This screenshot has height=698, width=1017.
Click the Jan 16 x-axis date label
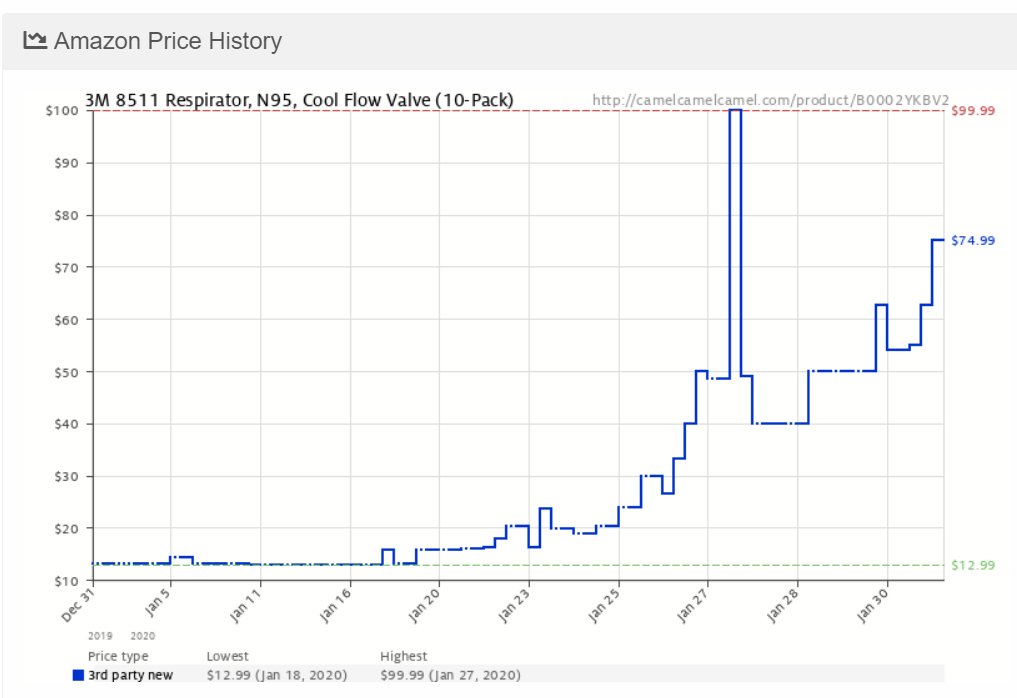[x=336, y=605]
